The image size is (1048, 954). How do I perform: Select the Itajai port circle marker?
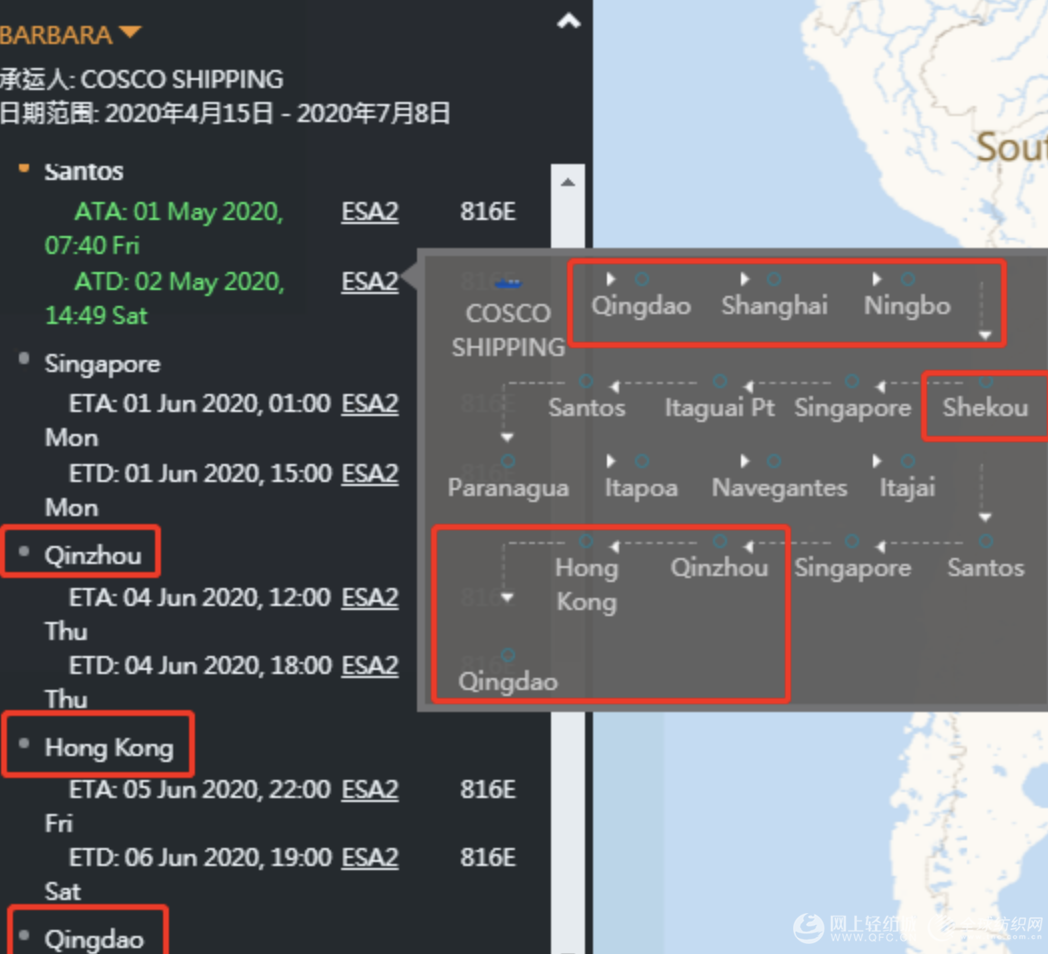pos(907,461)
